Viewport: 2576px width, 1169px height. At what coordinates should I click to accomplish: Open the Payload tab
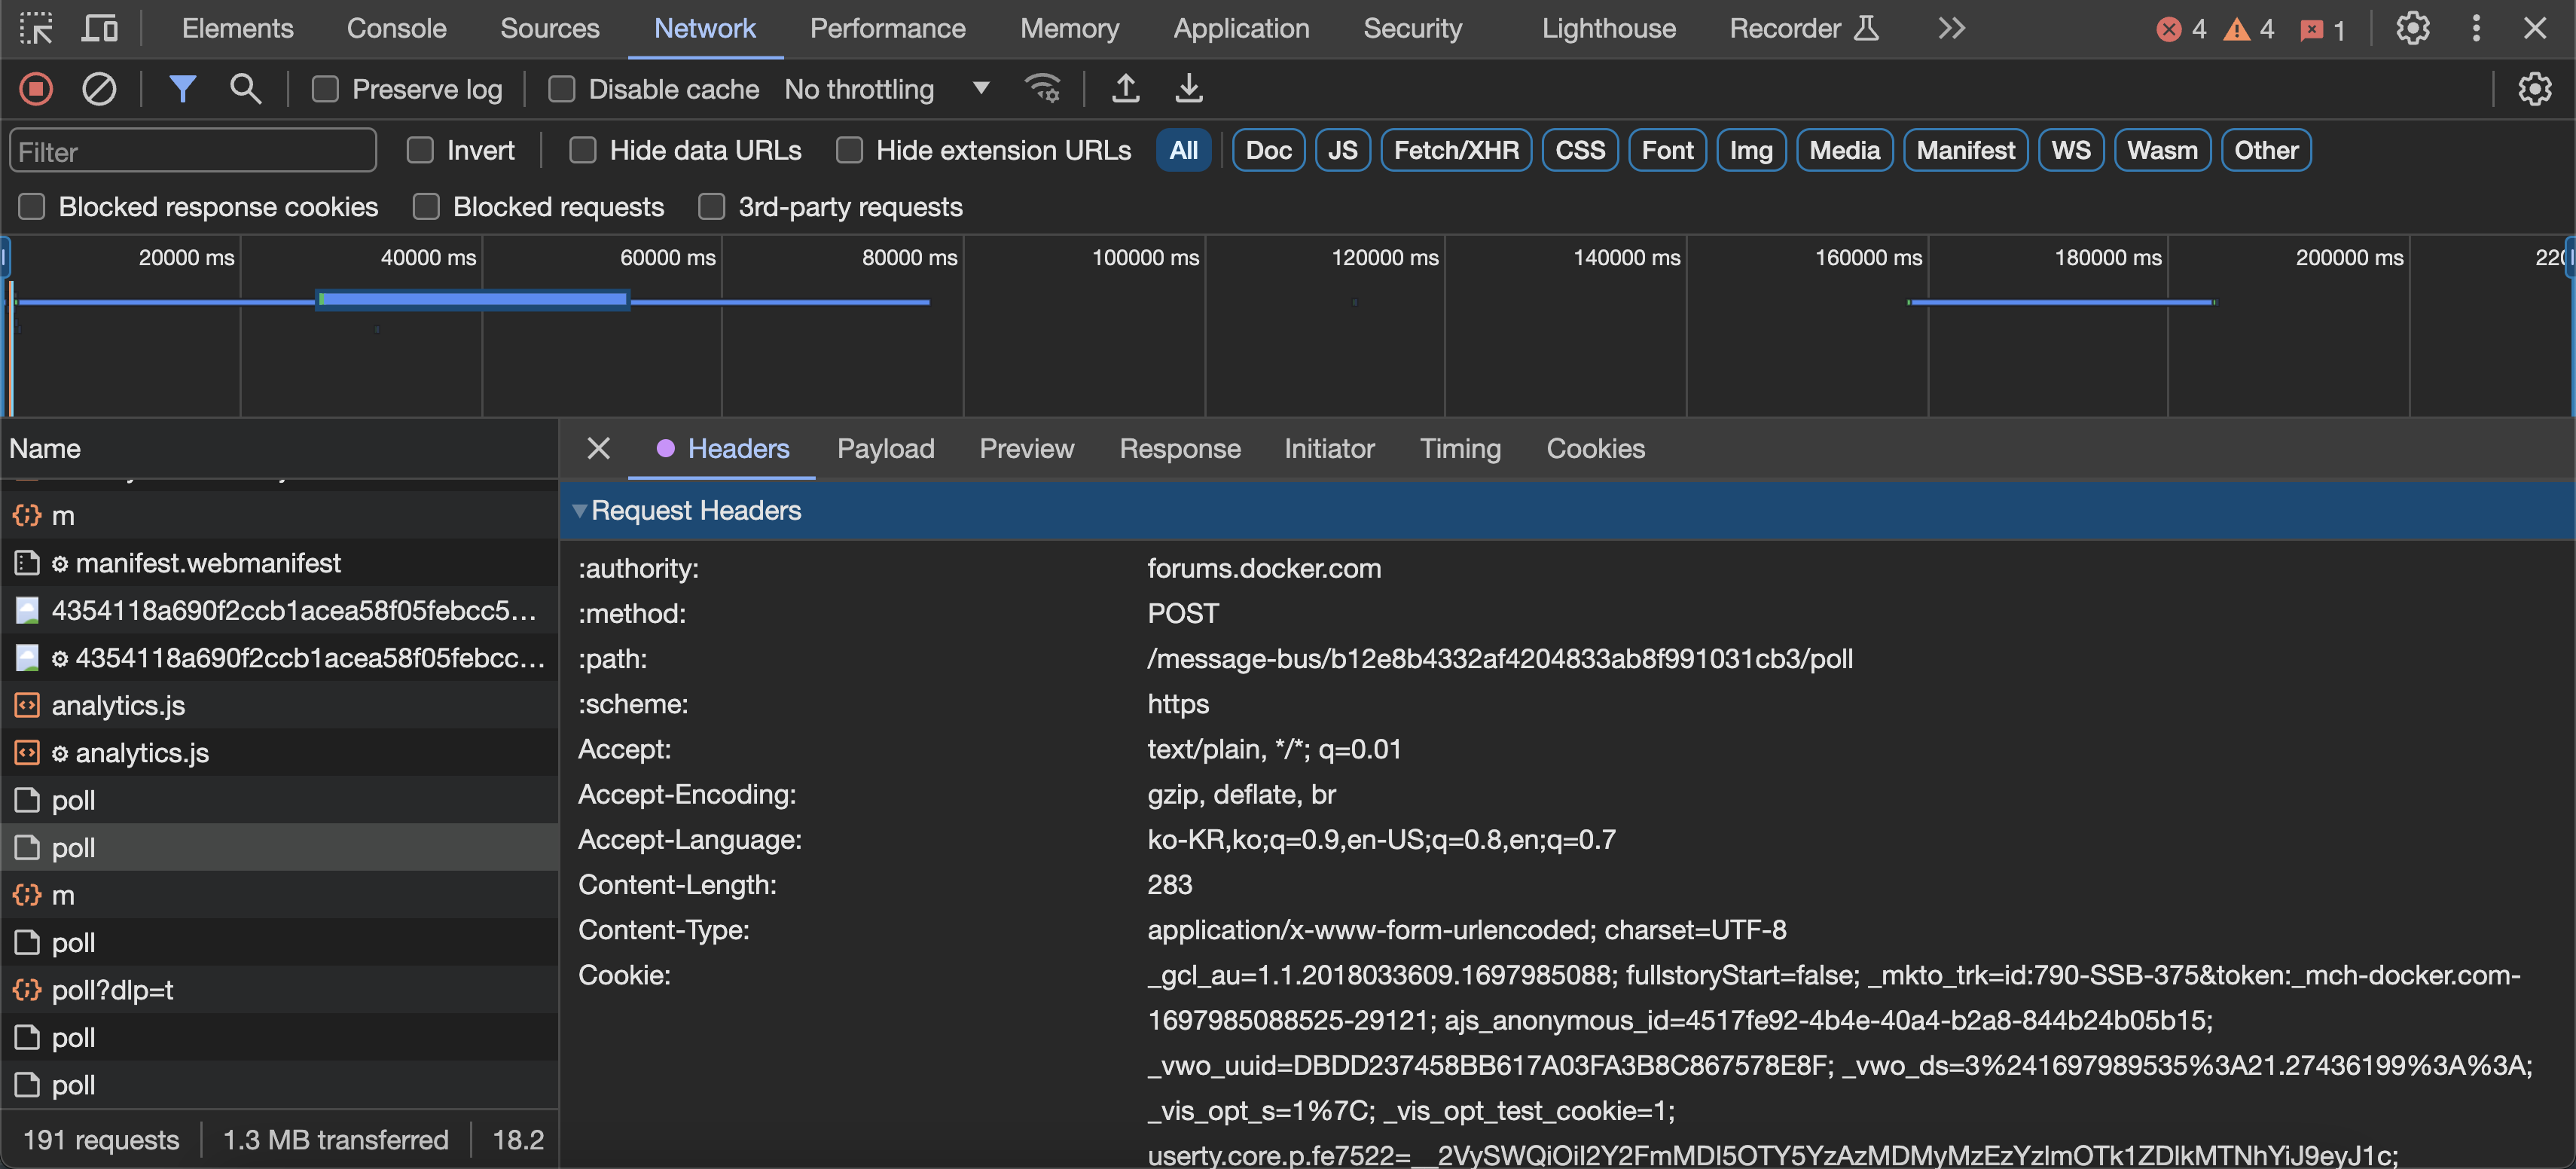pyautogui.click(x=885, y=448)
